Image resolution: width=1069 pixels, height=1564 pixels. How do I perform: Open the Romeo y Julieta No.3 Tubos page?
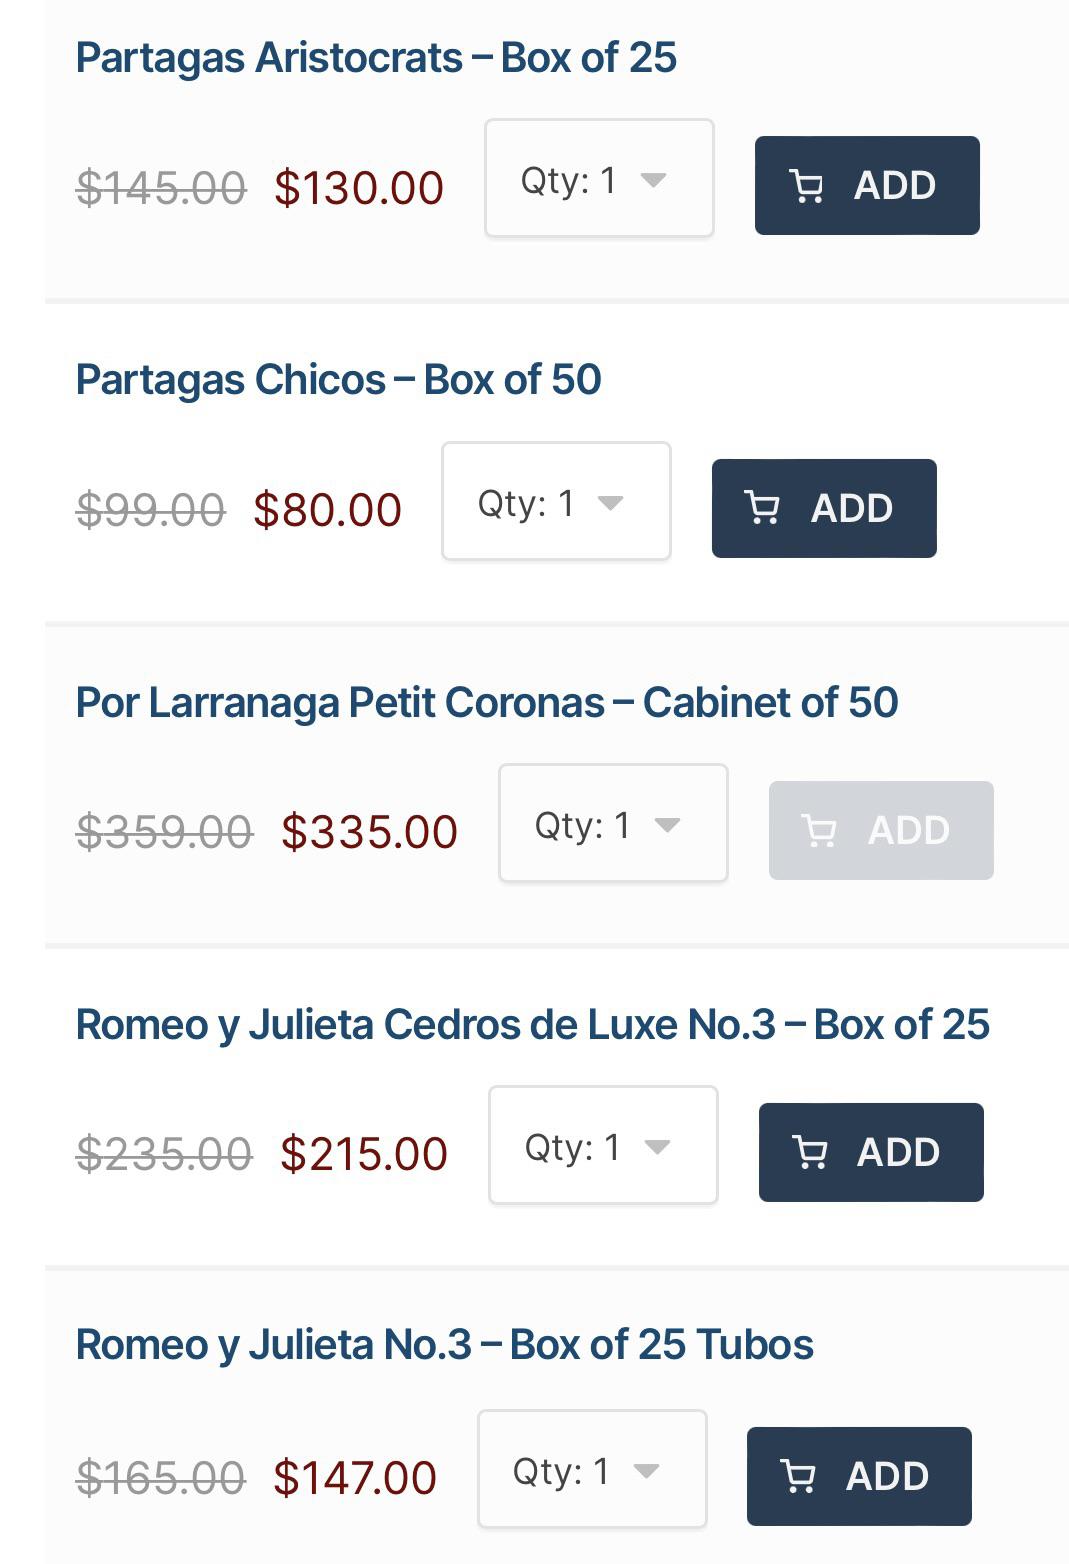click(x=446, y=1344)
